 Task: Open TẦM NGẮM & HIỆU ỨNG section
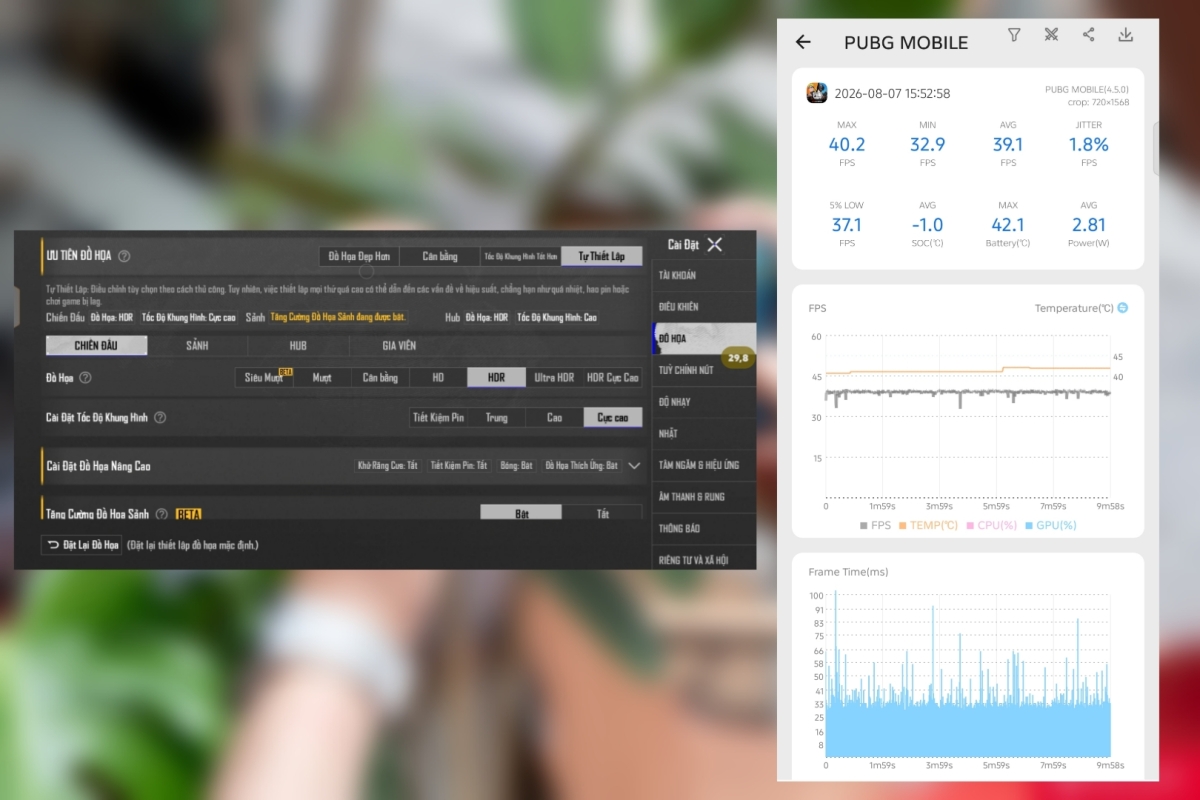point(704,465)
